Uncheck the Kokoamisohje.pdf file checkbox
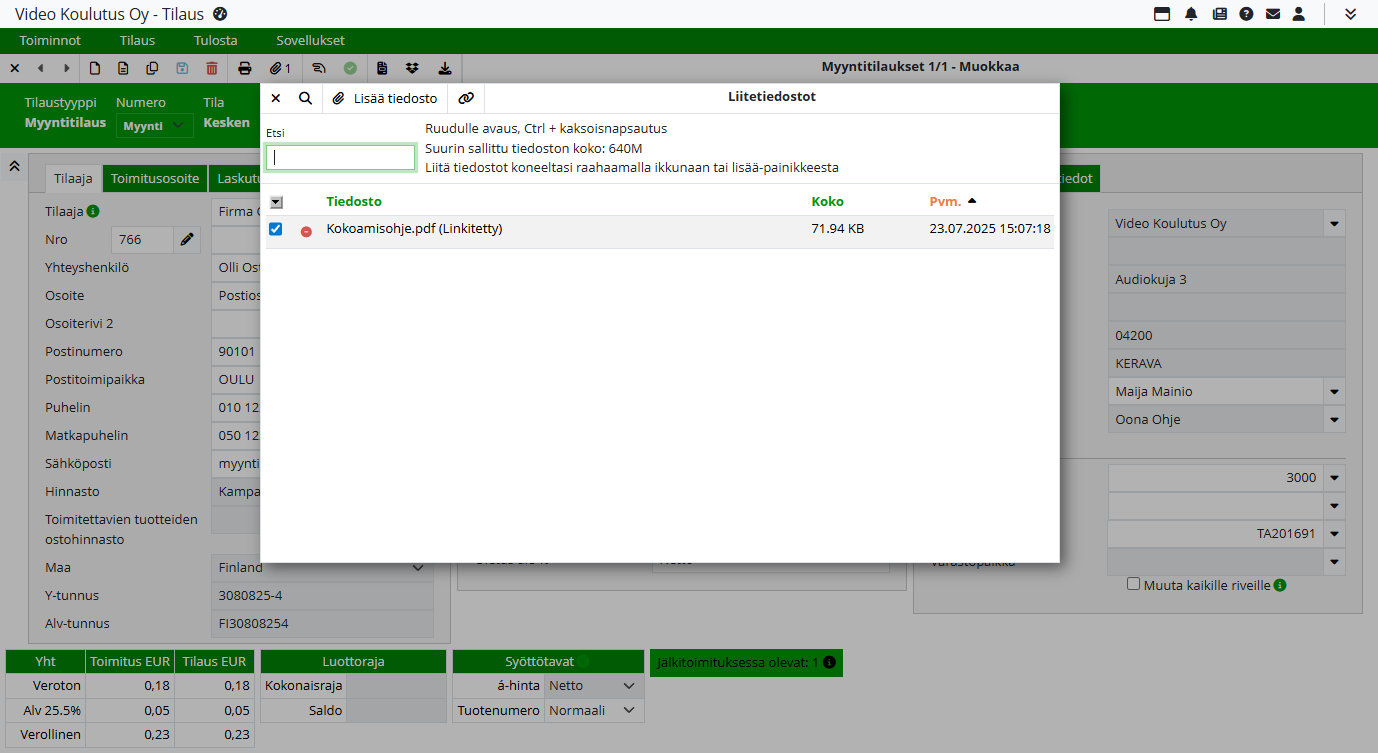The width and height of the screenshot is (1378, 753). pyautogui.click(x=276, y=229)
